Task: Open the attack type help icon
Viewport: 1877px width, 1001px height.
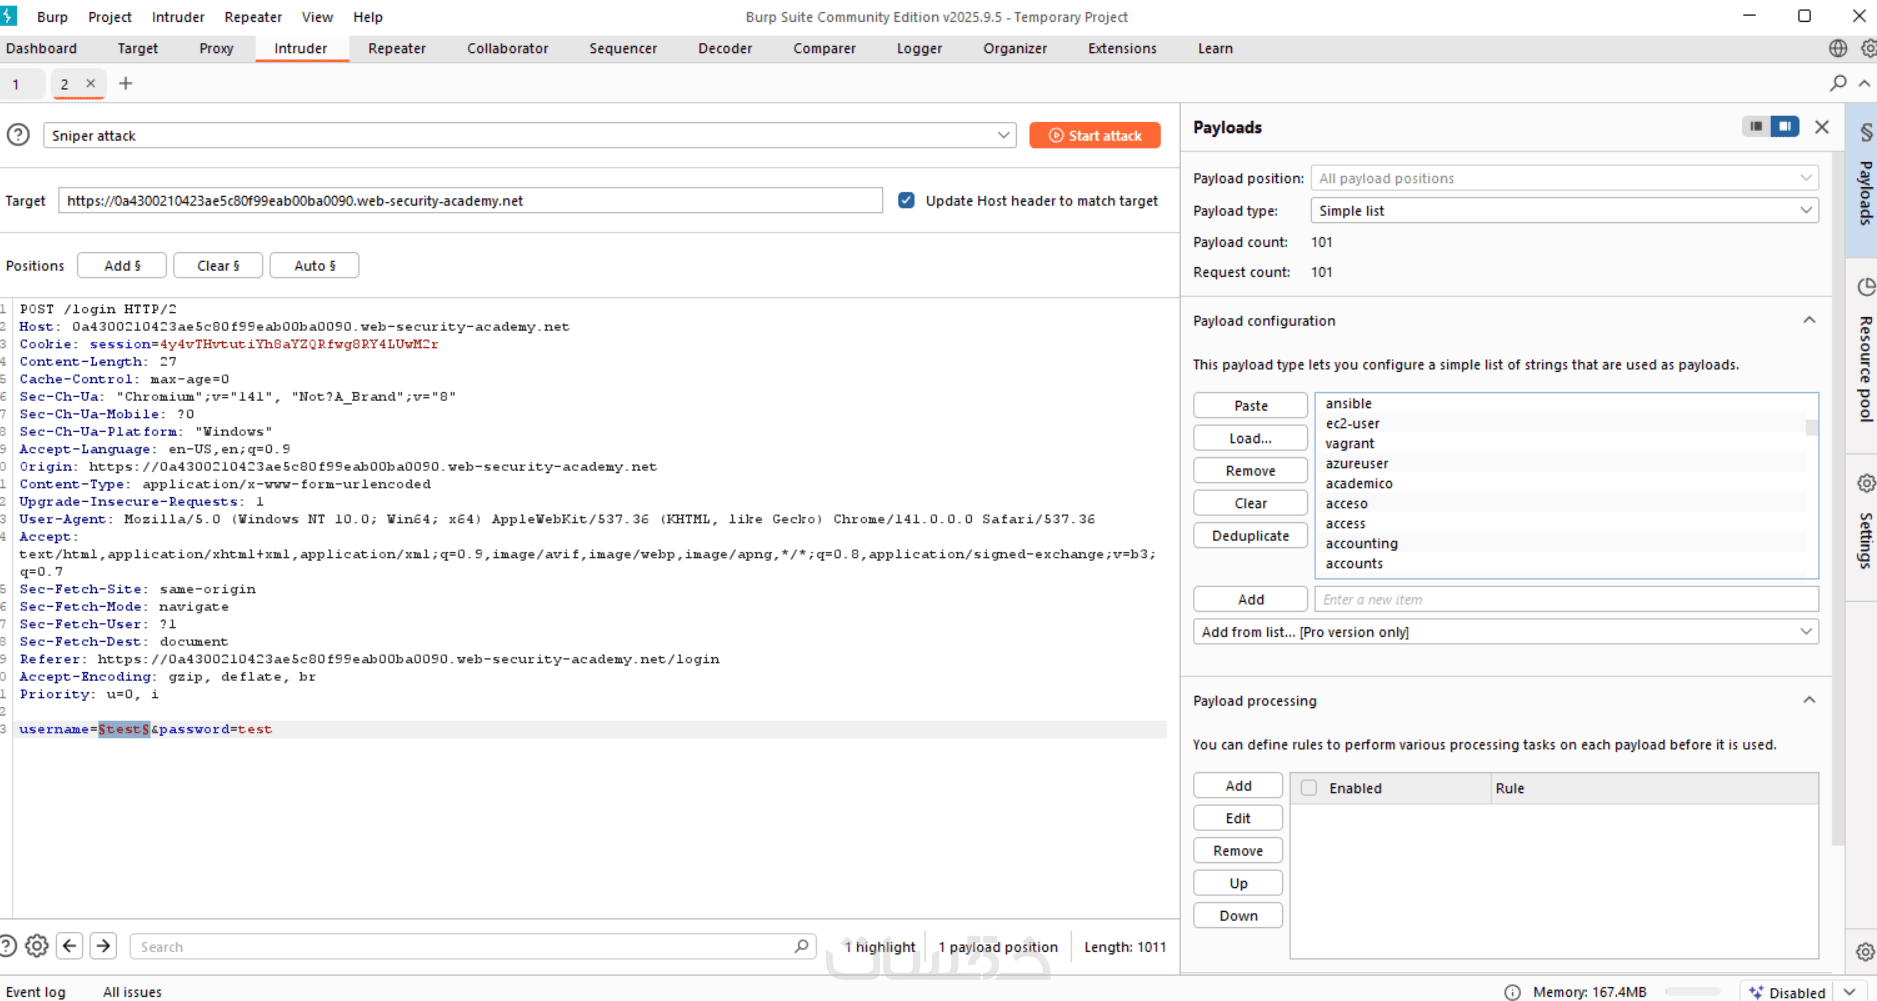Action: tap(18, 135)
